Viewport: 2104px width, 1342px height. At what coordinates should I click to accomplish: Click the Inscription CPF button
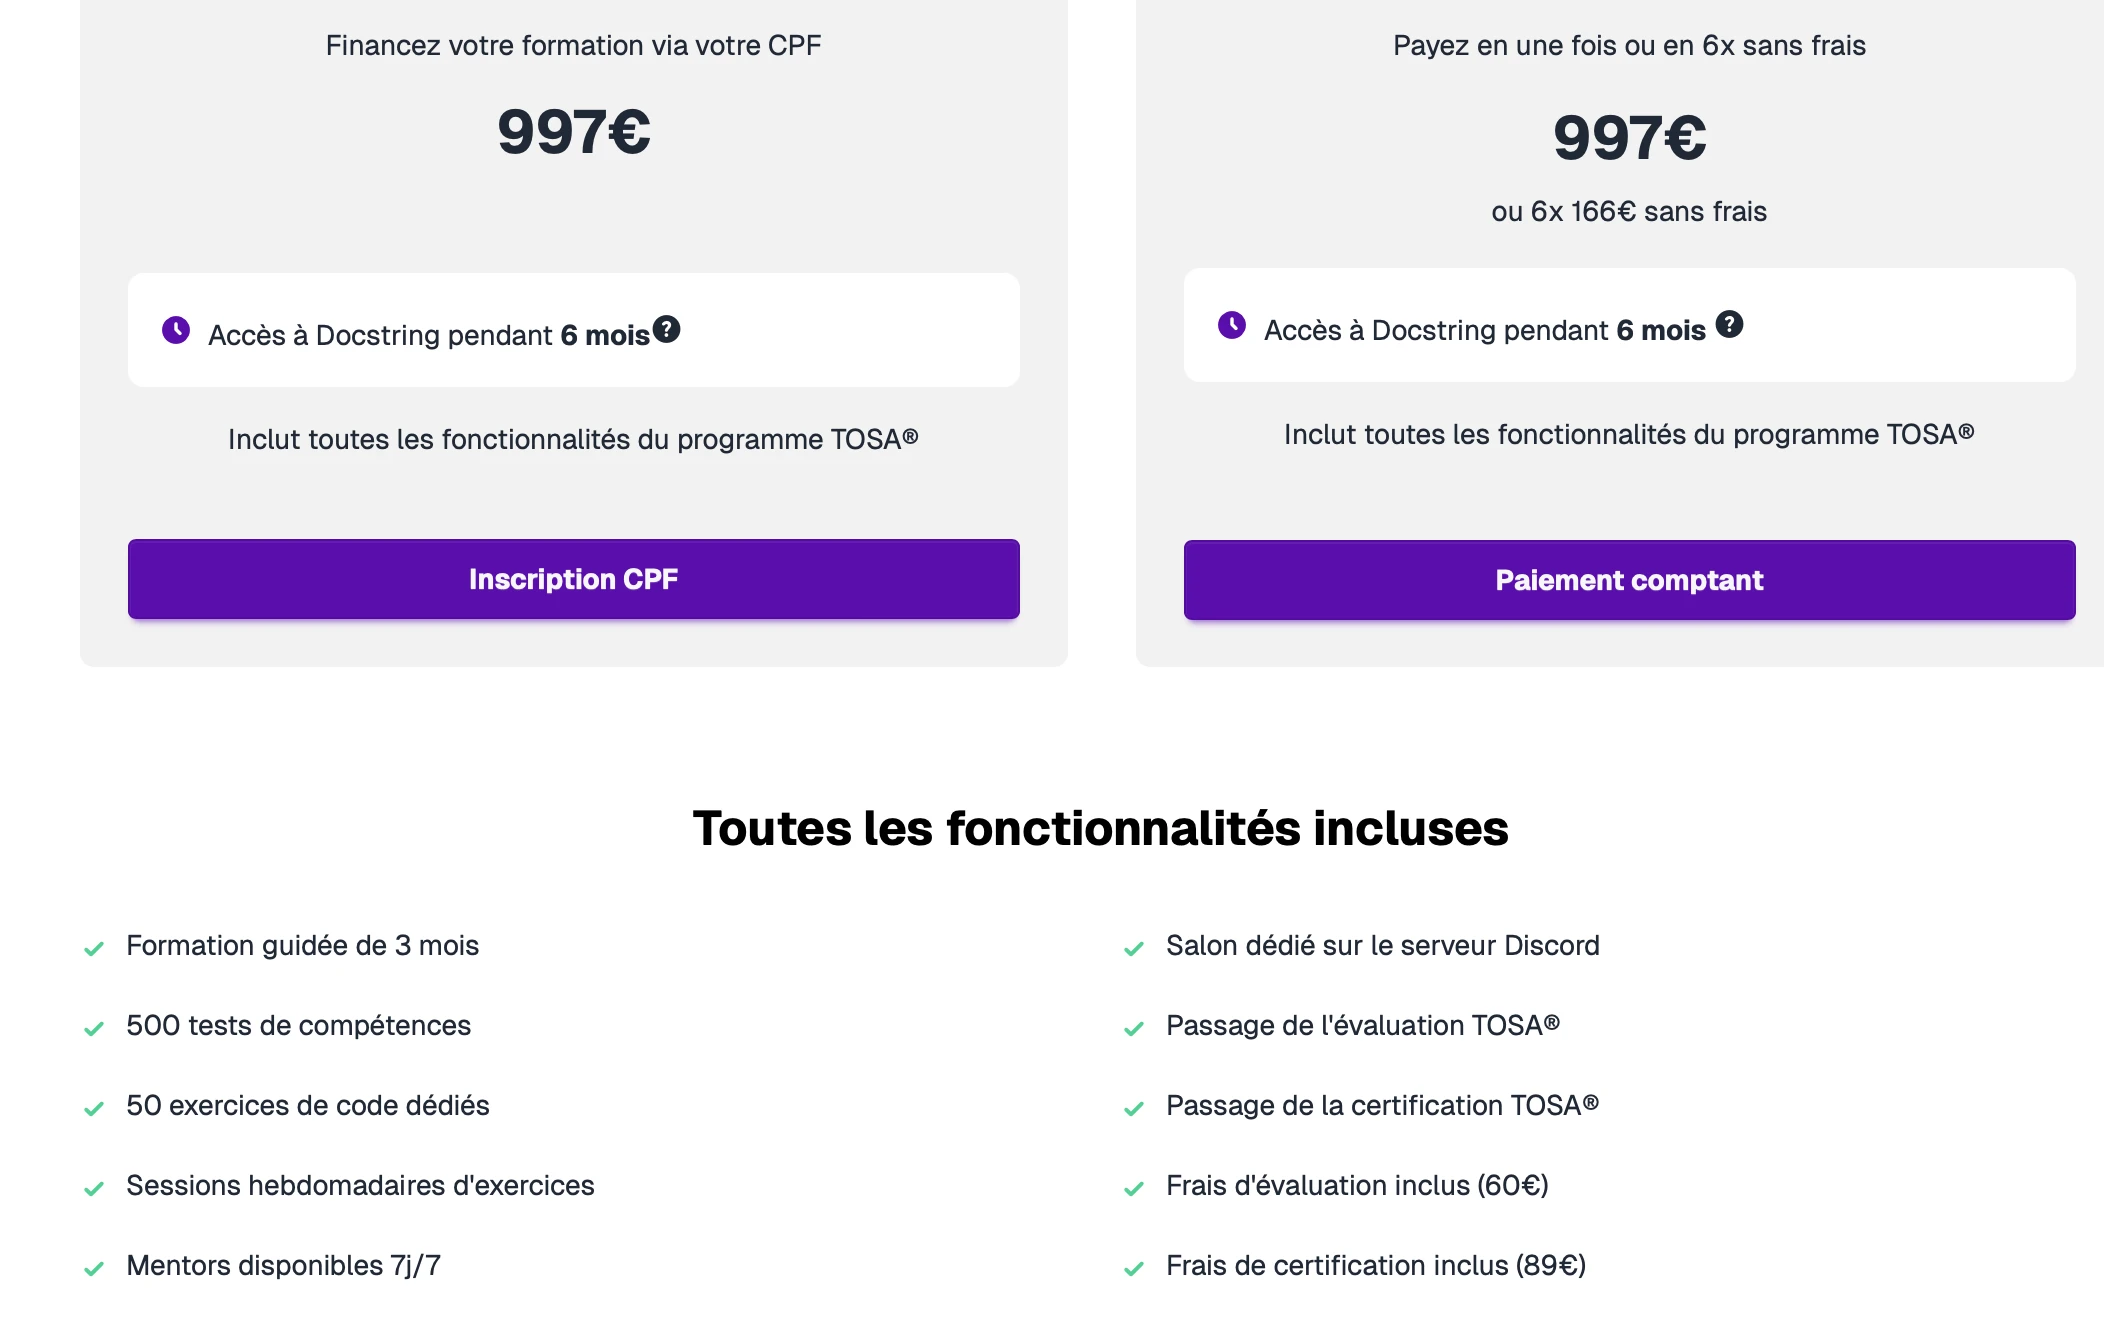pyautogui.click(x=573, y=579)
